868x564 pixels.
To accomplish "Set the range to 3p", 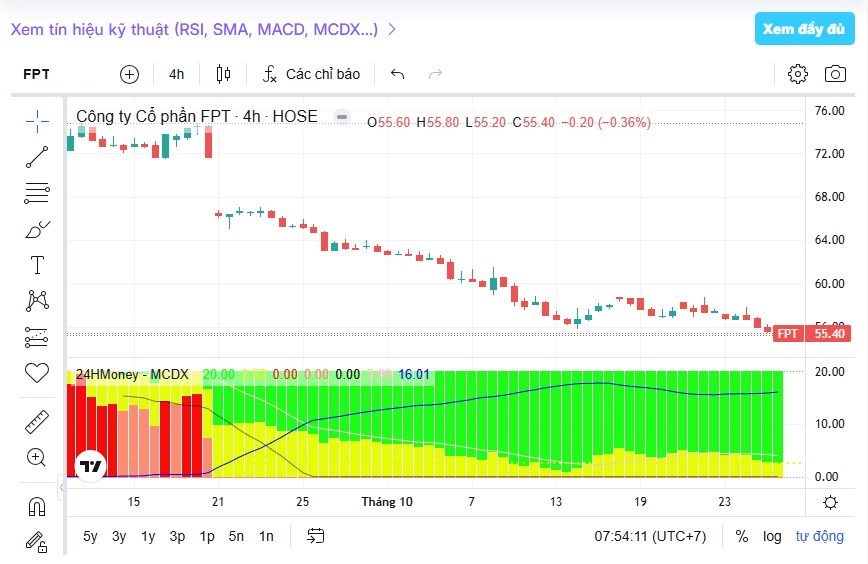I will 177,536.
